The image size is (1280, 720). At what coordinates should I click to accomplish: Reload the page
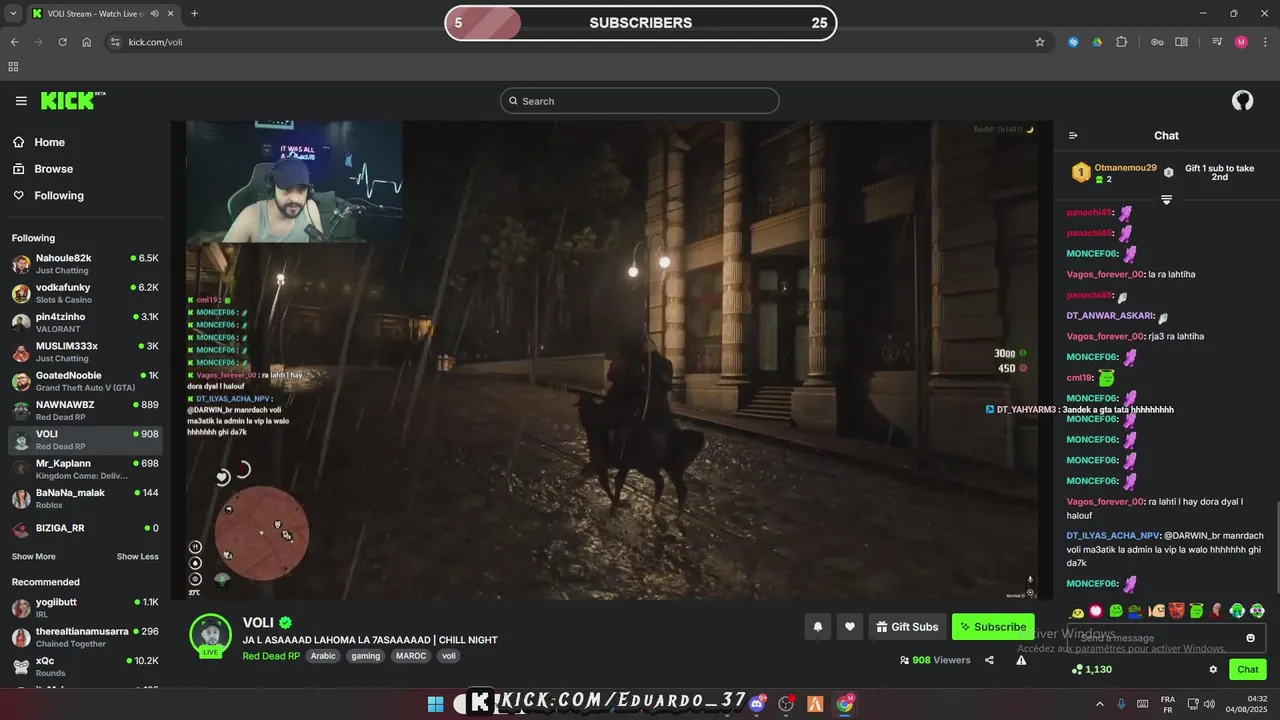tap(62, 42)
